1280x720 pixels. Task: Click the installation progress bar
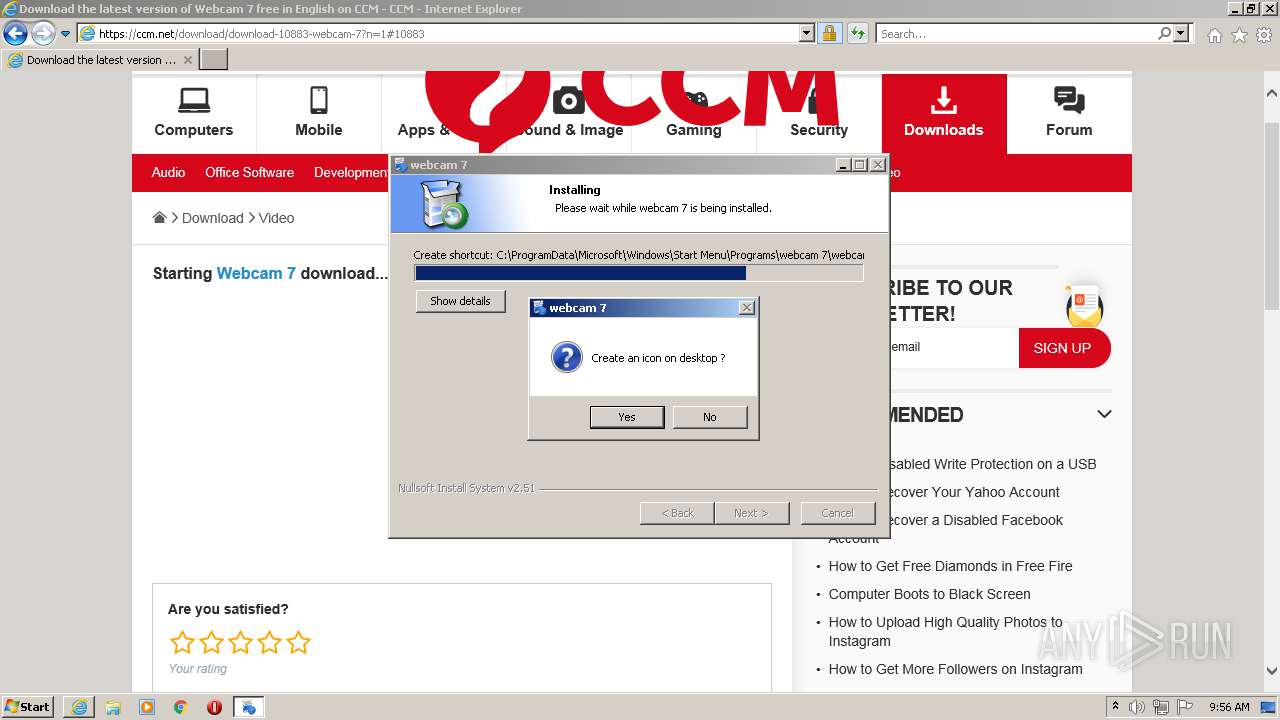[639, 273]
